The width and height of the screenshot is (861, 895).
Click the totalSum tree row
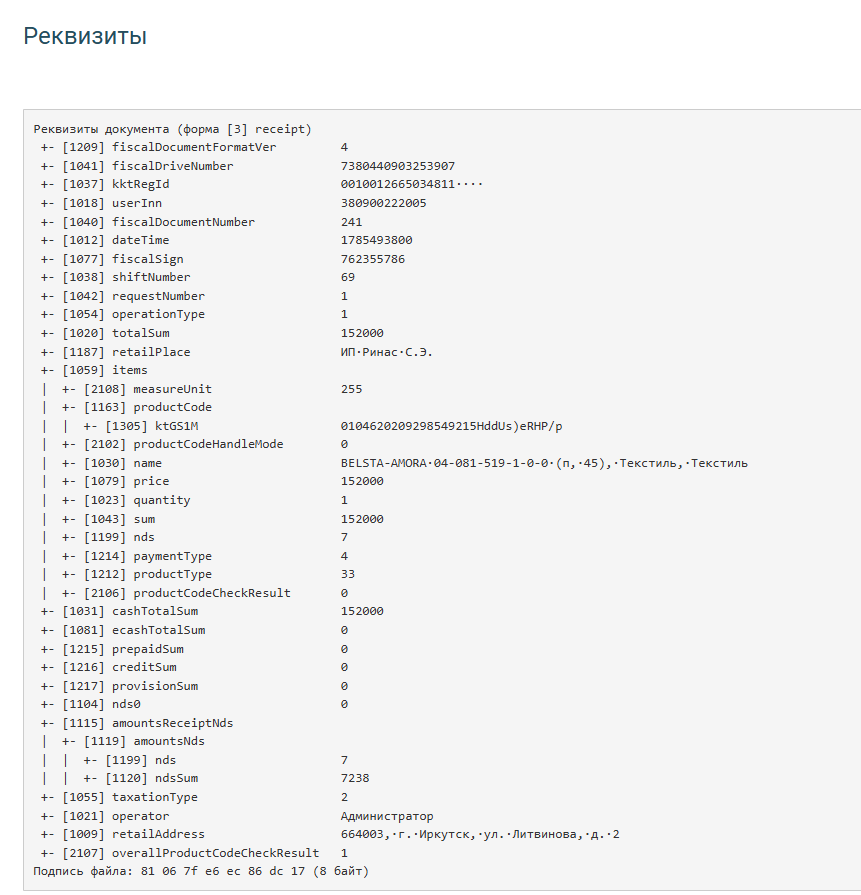(212, 333)
